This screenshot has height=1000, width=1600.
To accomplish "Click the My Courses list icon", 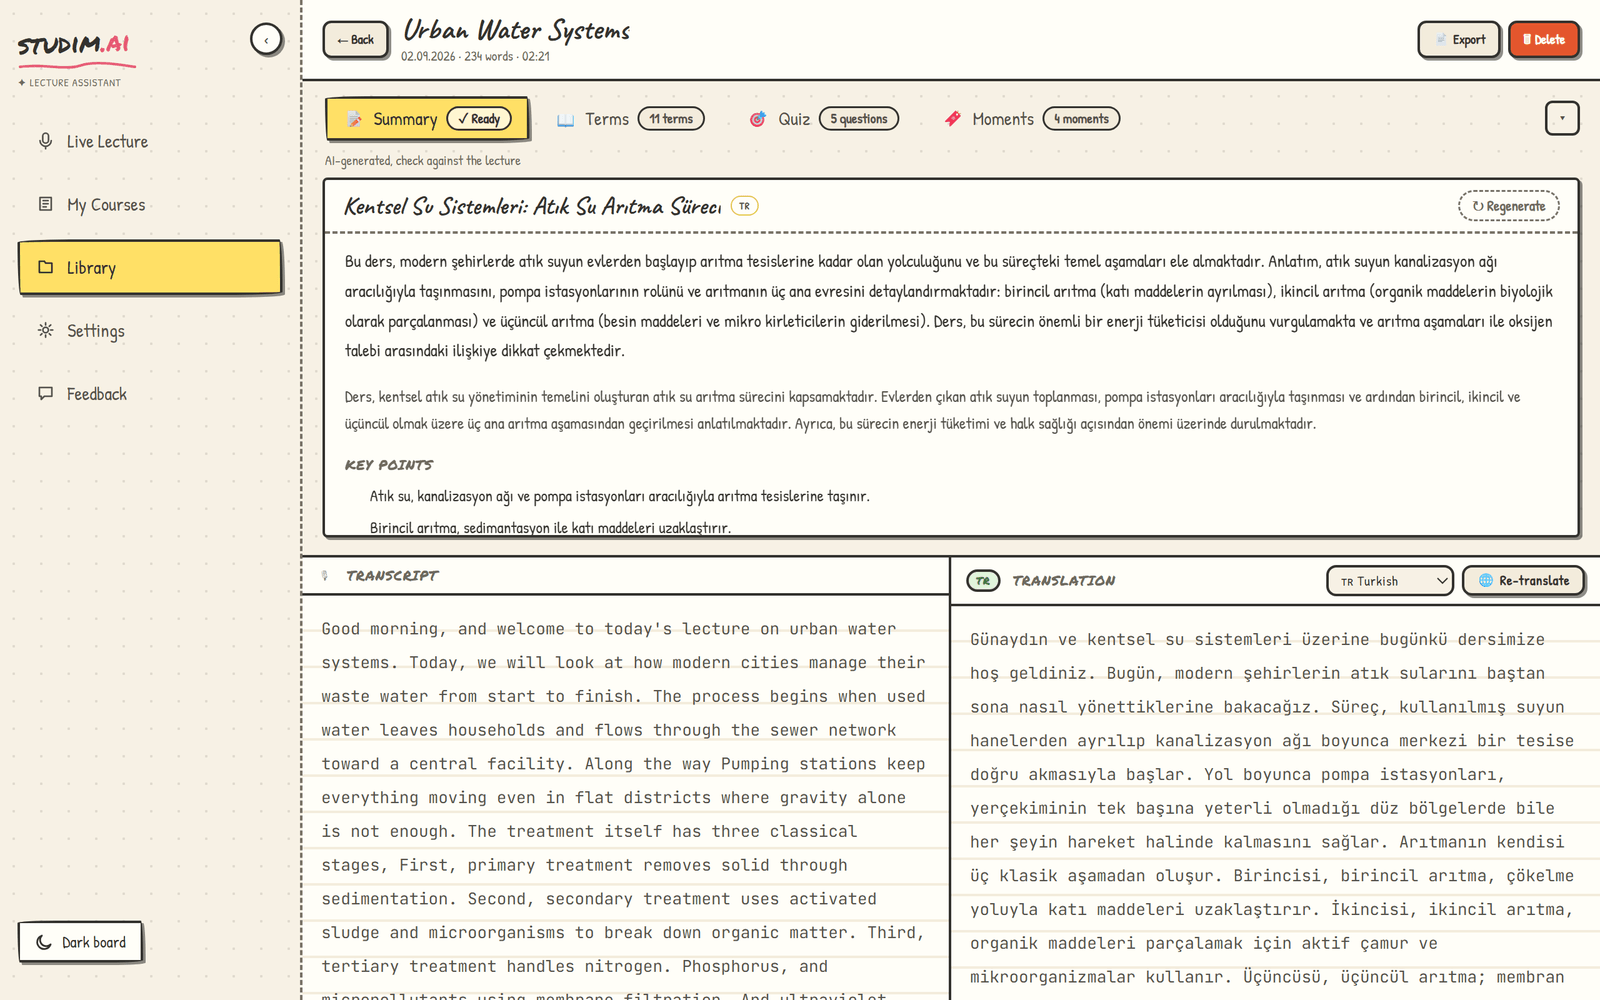I will point(45,204).
